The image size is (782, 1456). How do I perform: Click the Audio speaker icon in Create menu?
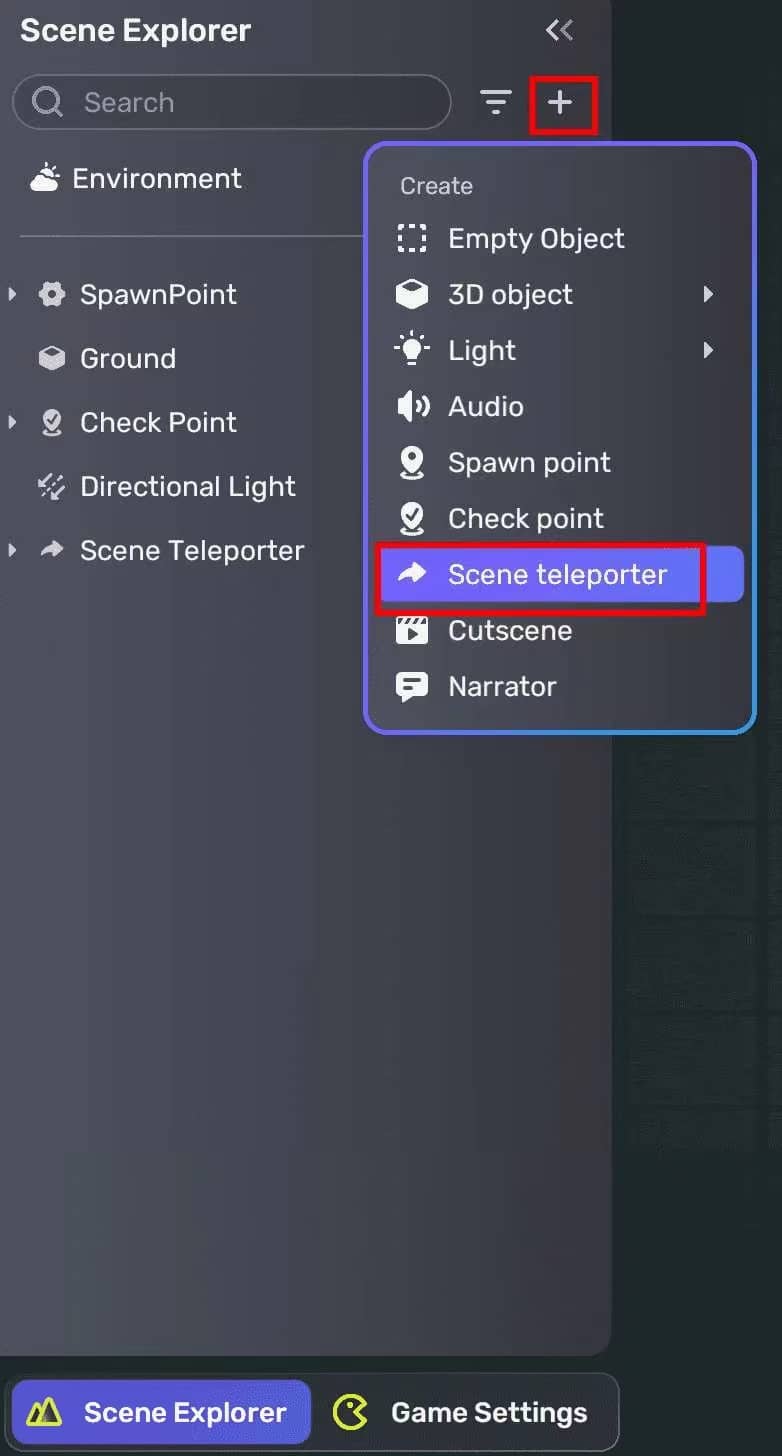[412, 406]
